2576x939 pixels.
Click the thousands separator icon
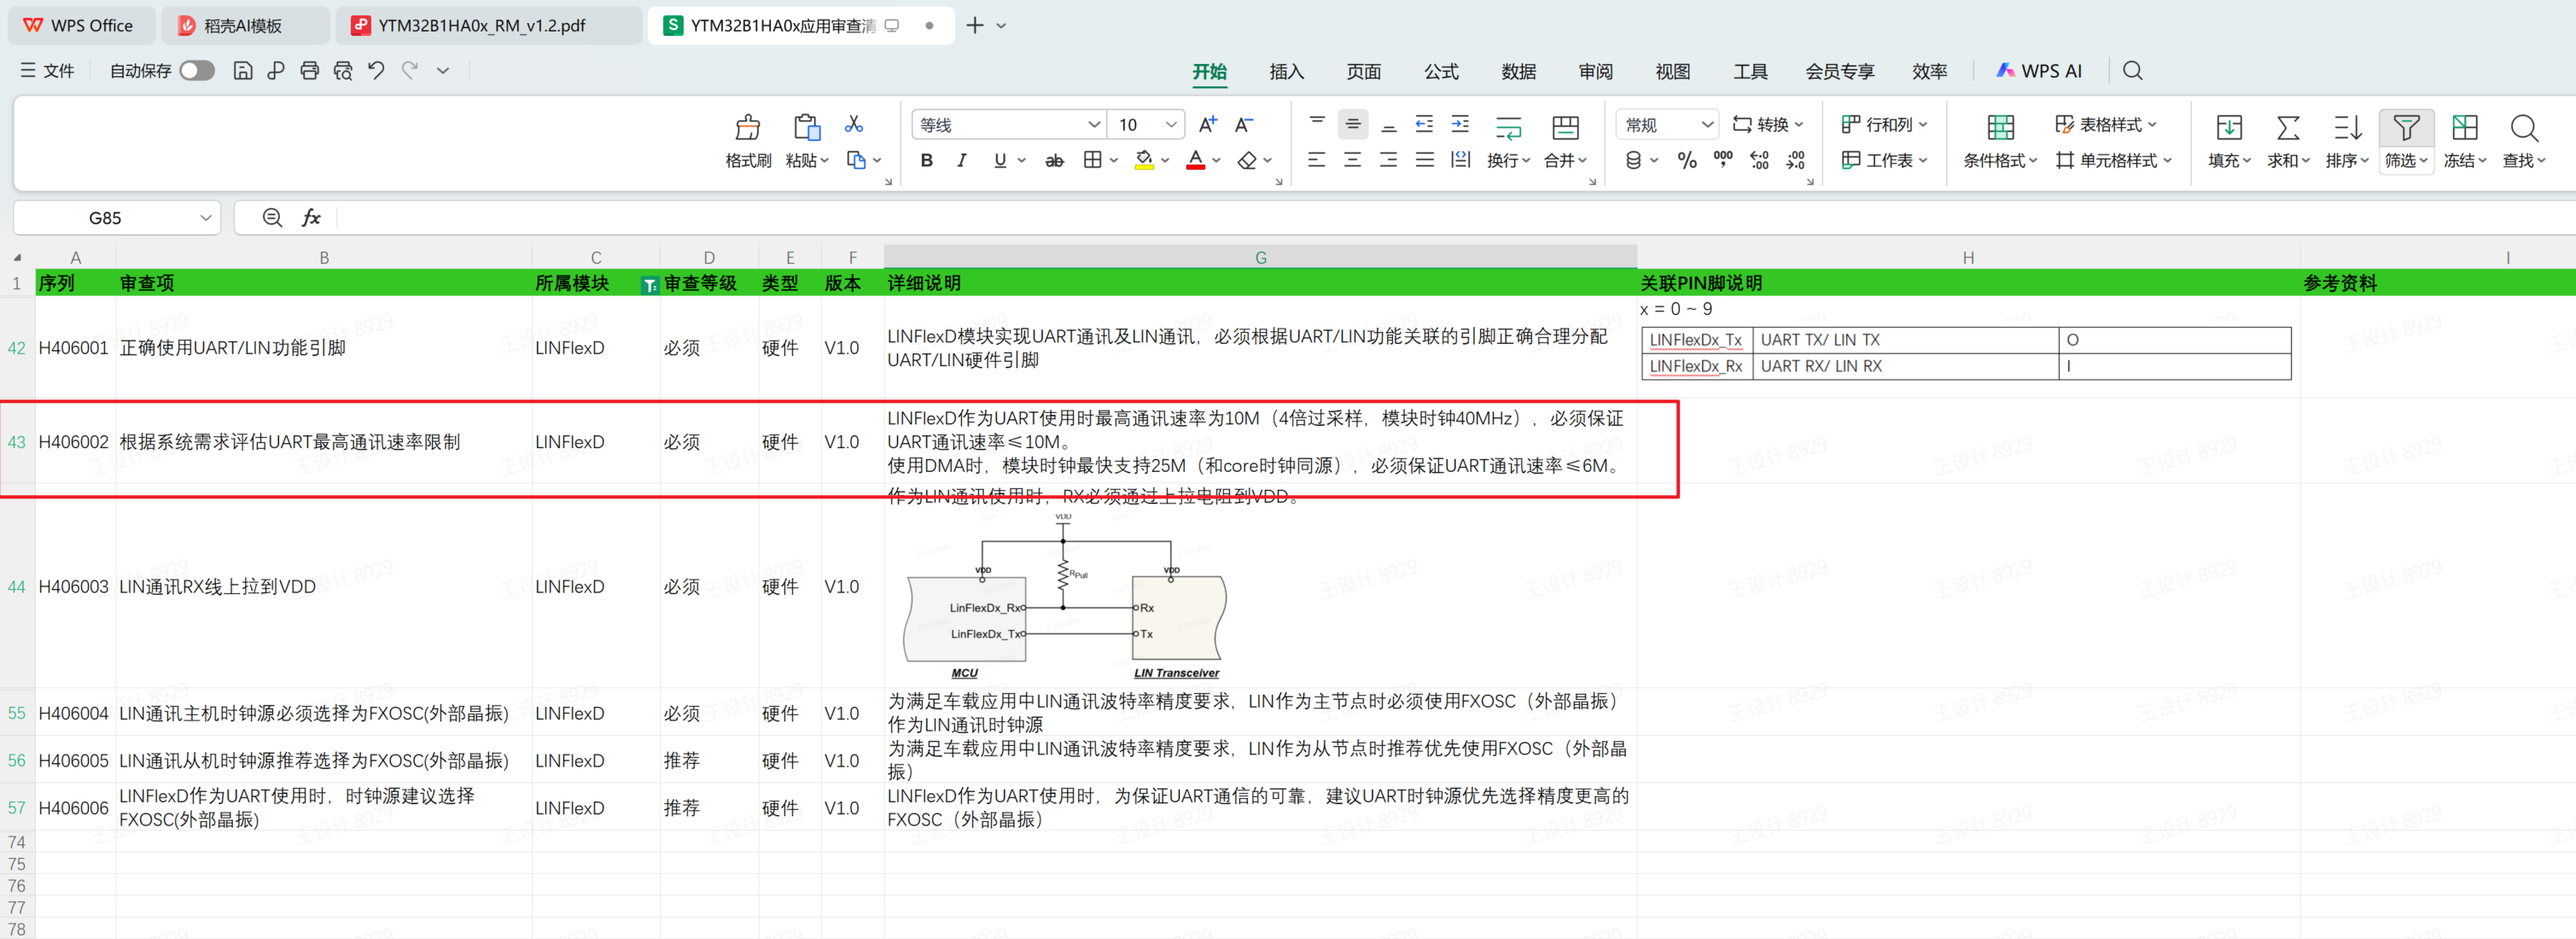click(1723, 160)
